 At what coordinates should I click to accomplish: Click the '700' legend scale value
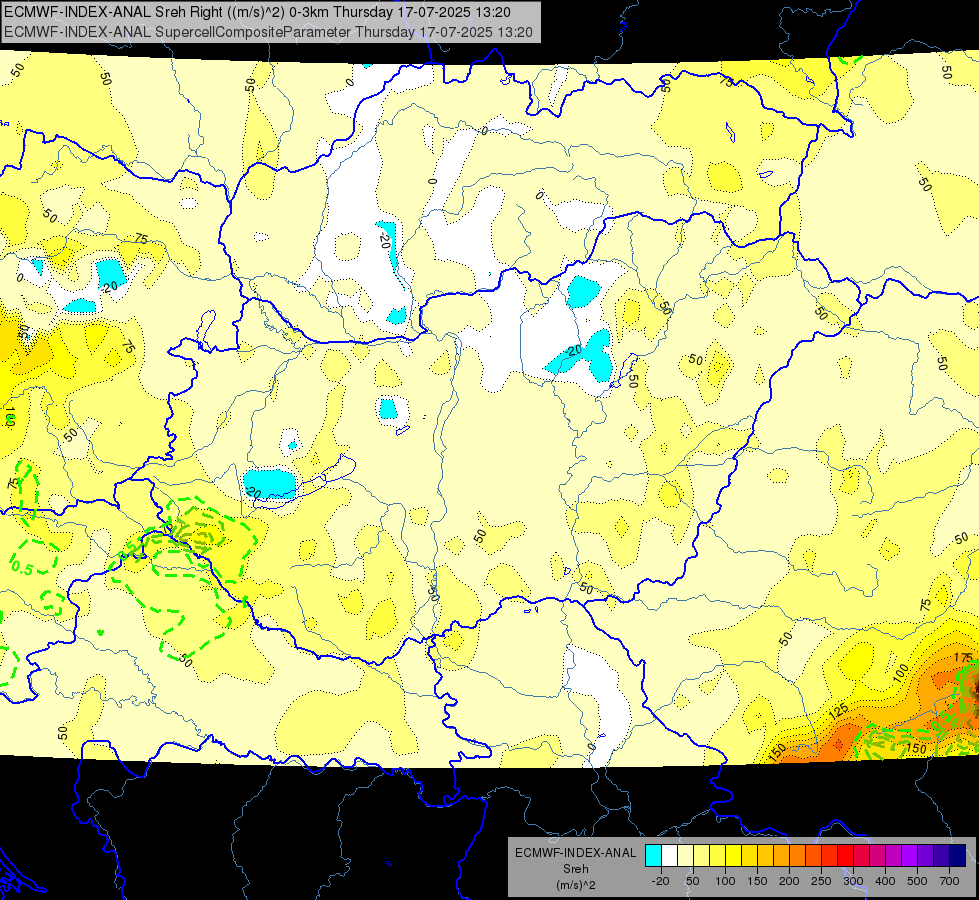pyautogui.click(x=950, y=881)
